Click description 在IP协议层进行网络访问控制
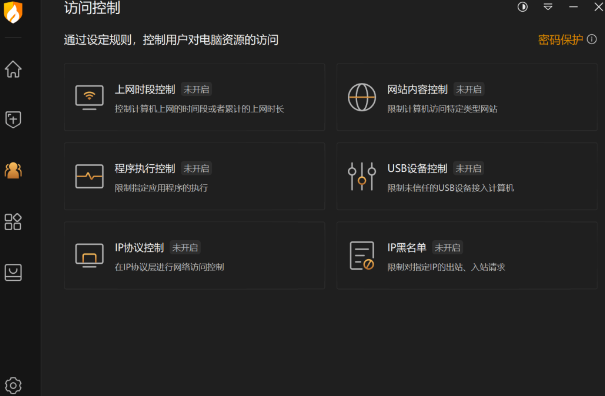The image size is (605, 396). tap(169, 267)
